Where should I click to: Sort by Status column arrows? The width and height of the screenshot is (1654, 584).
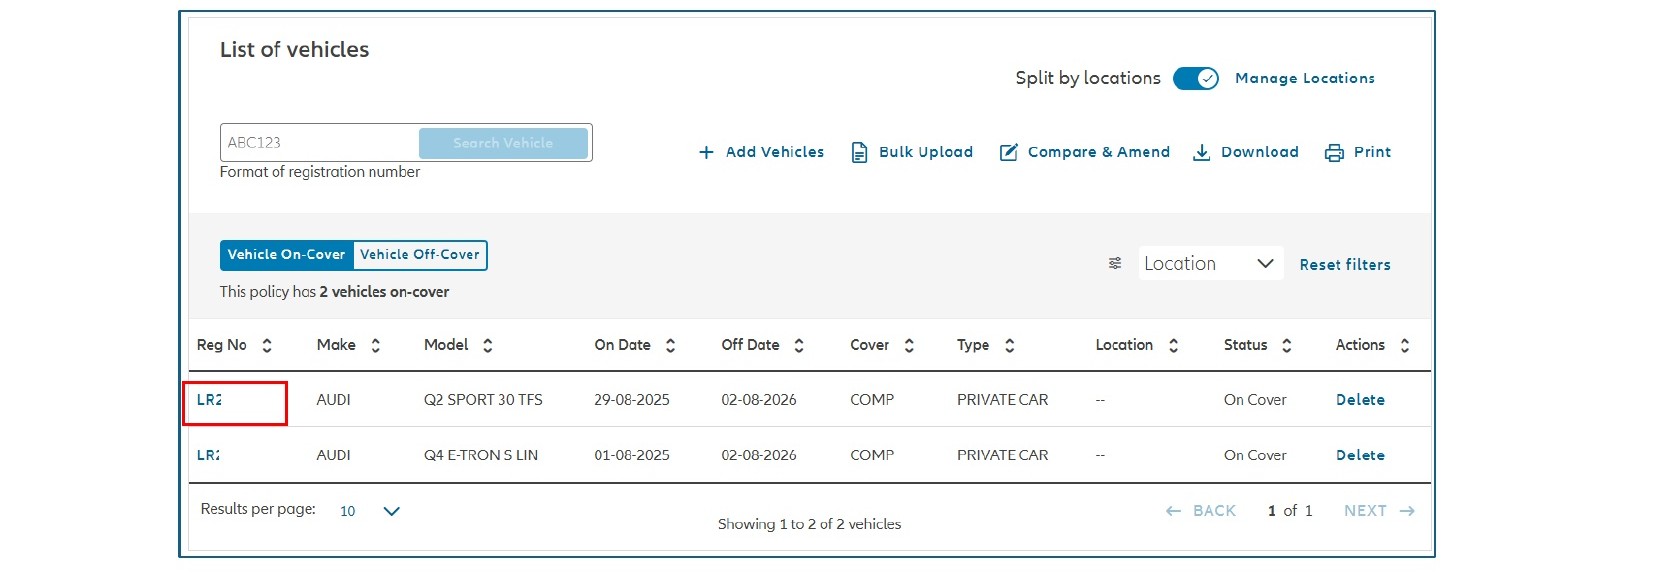click(x=1287, y=345)
